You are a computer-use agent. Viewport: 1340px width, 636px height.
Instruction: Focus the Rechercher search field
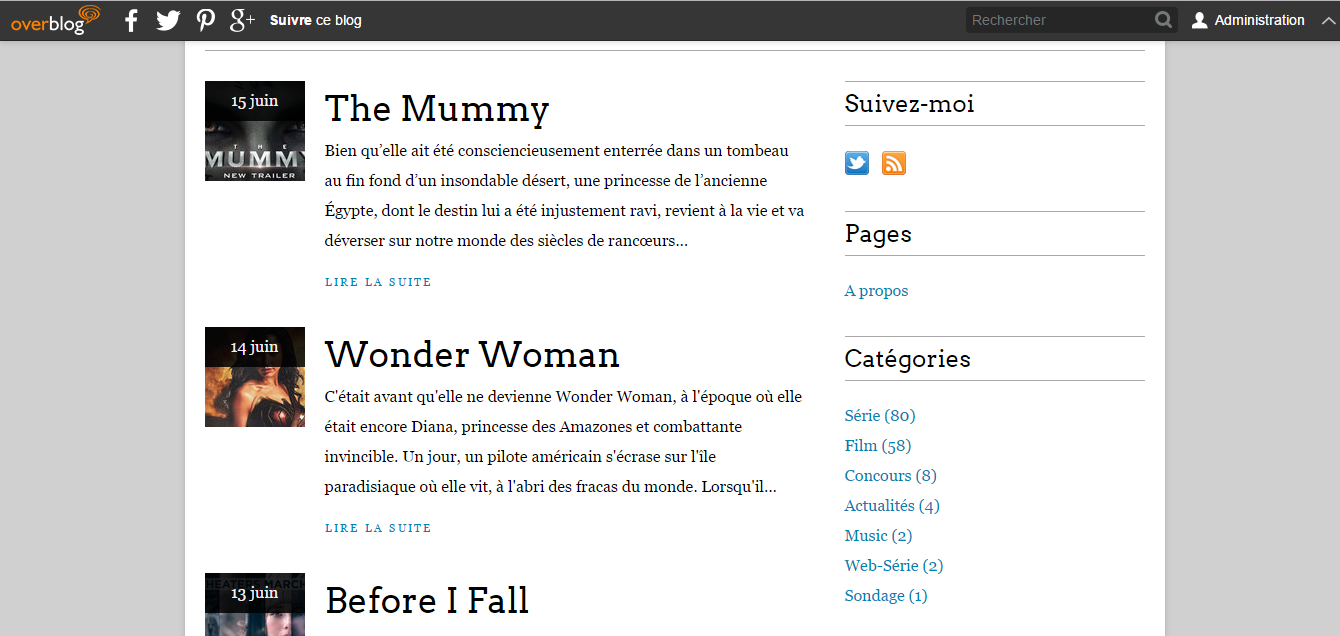click(1058, 20)
